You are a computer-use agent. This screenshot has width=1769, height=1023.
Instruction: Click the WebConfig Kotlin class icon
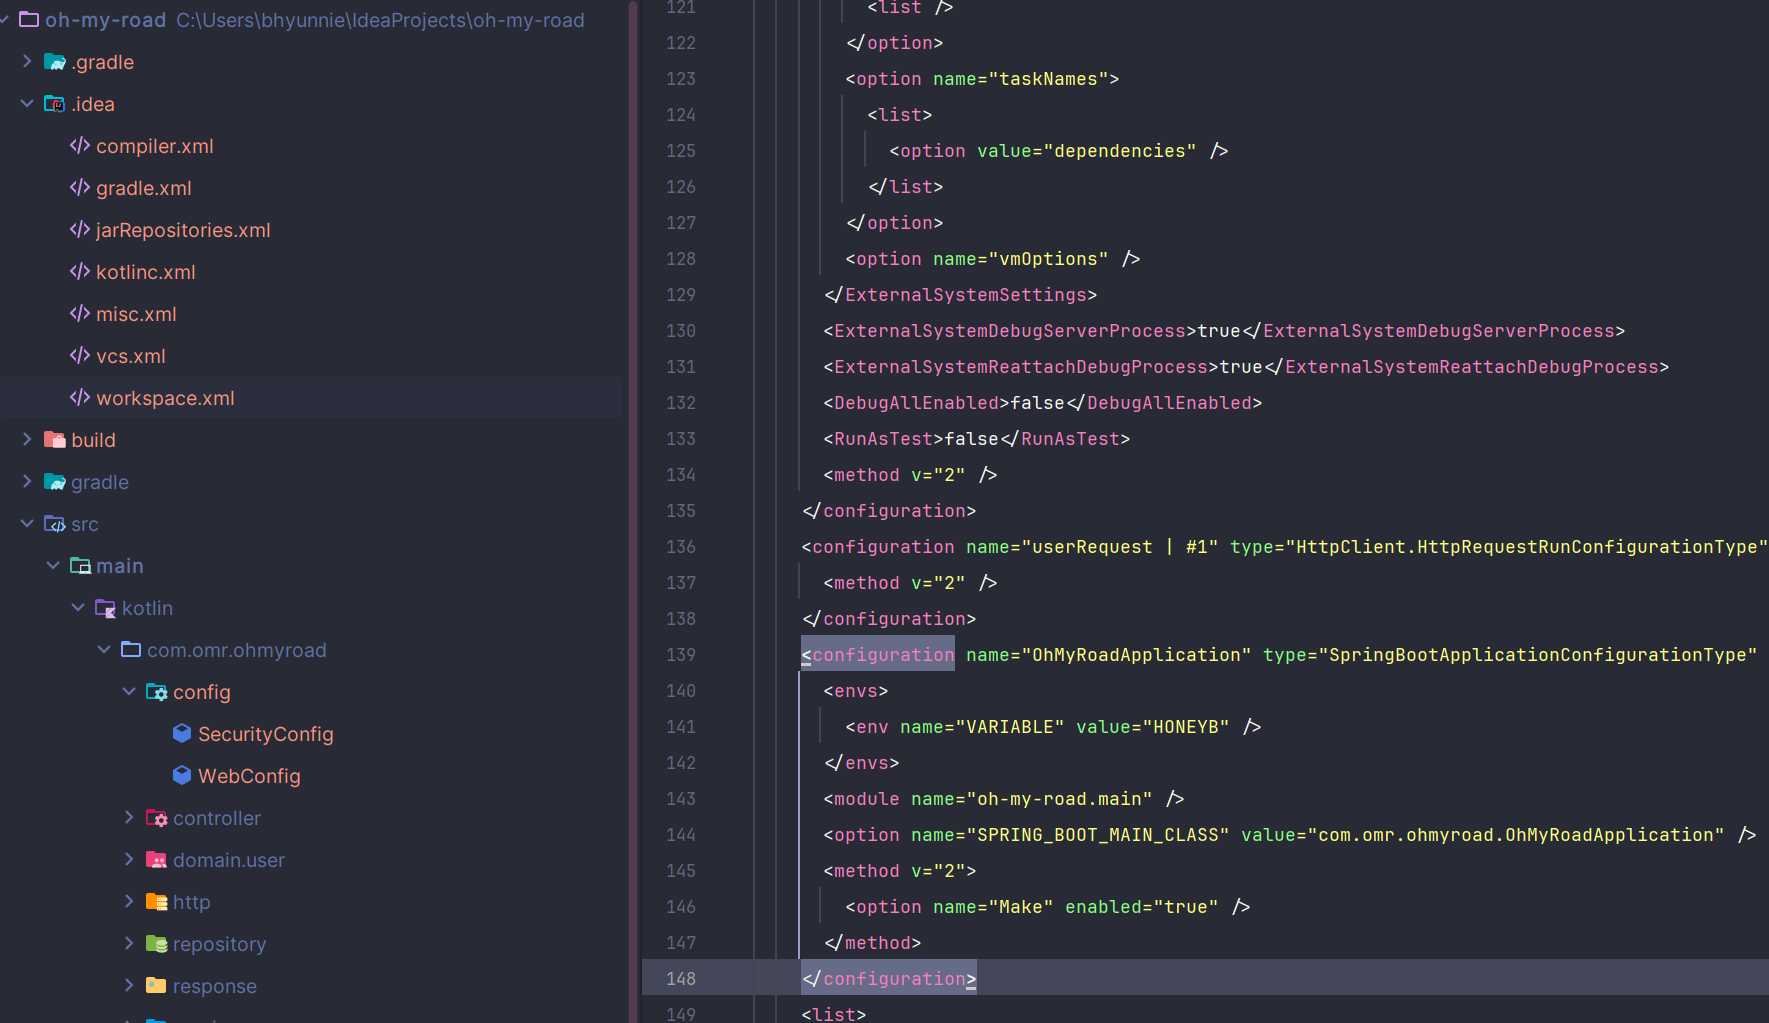click(182, 776)
